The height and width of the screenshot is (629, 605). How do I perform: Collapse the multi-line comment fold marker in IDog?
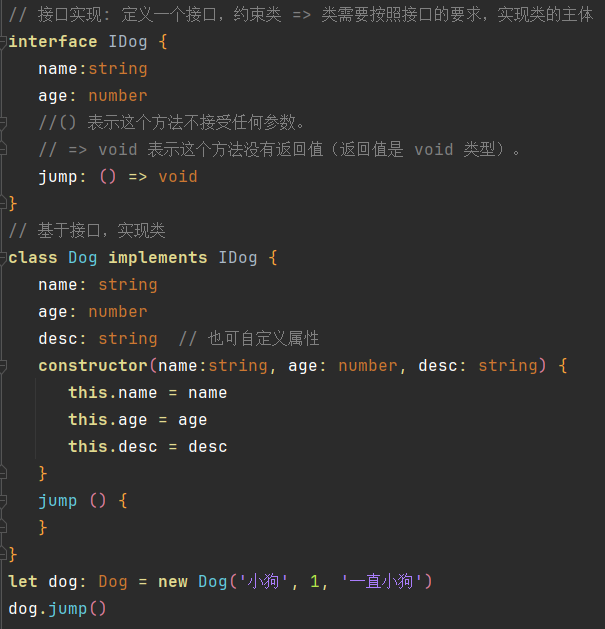[4, 123]
